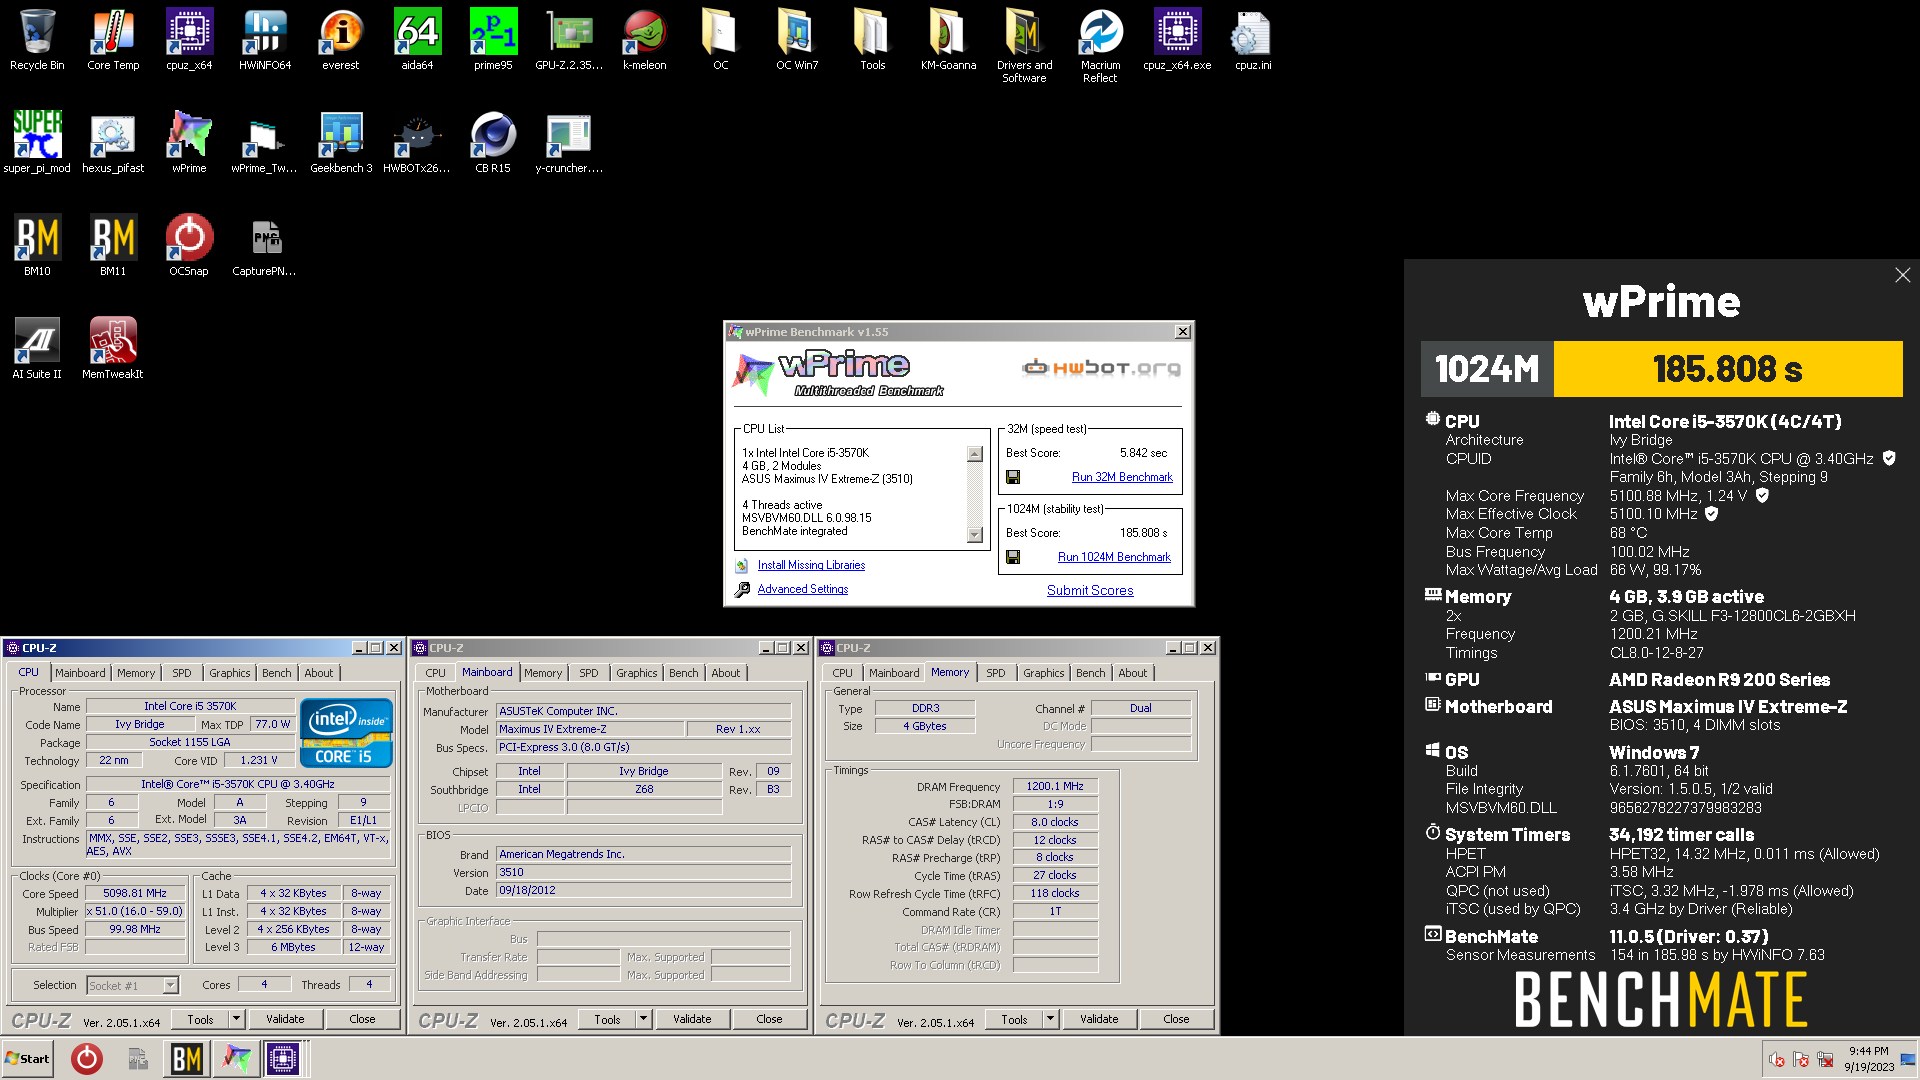
Task: Click the clock showing 9:44 PM
Action: click(1869, 1051)
